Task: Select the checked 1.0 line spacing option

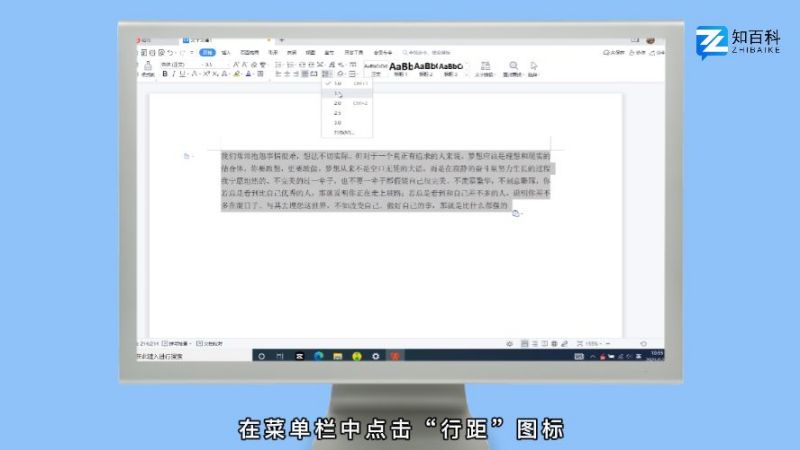Action: click(338, 83)
